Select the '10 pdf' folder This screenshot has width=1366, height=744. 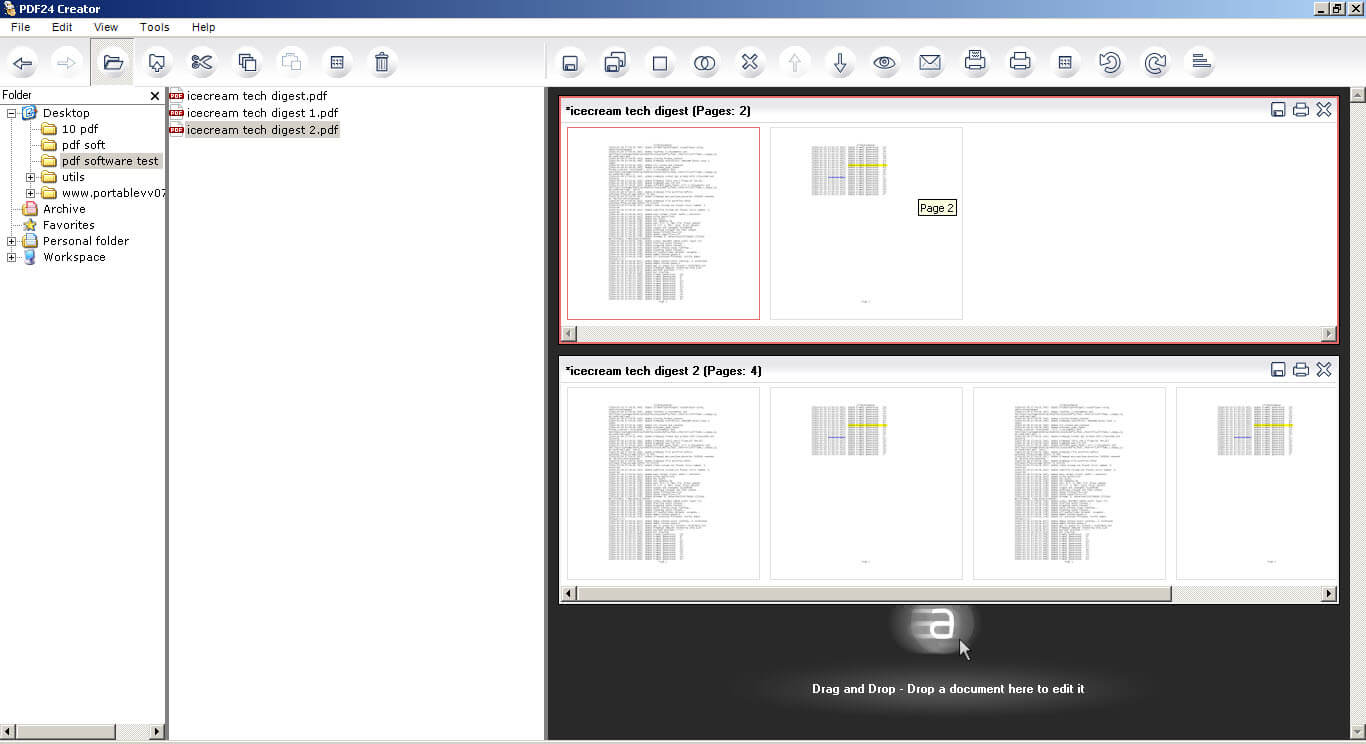80,129
